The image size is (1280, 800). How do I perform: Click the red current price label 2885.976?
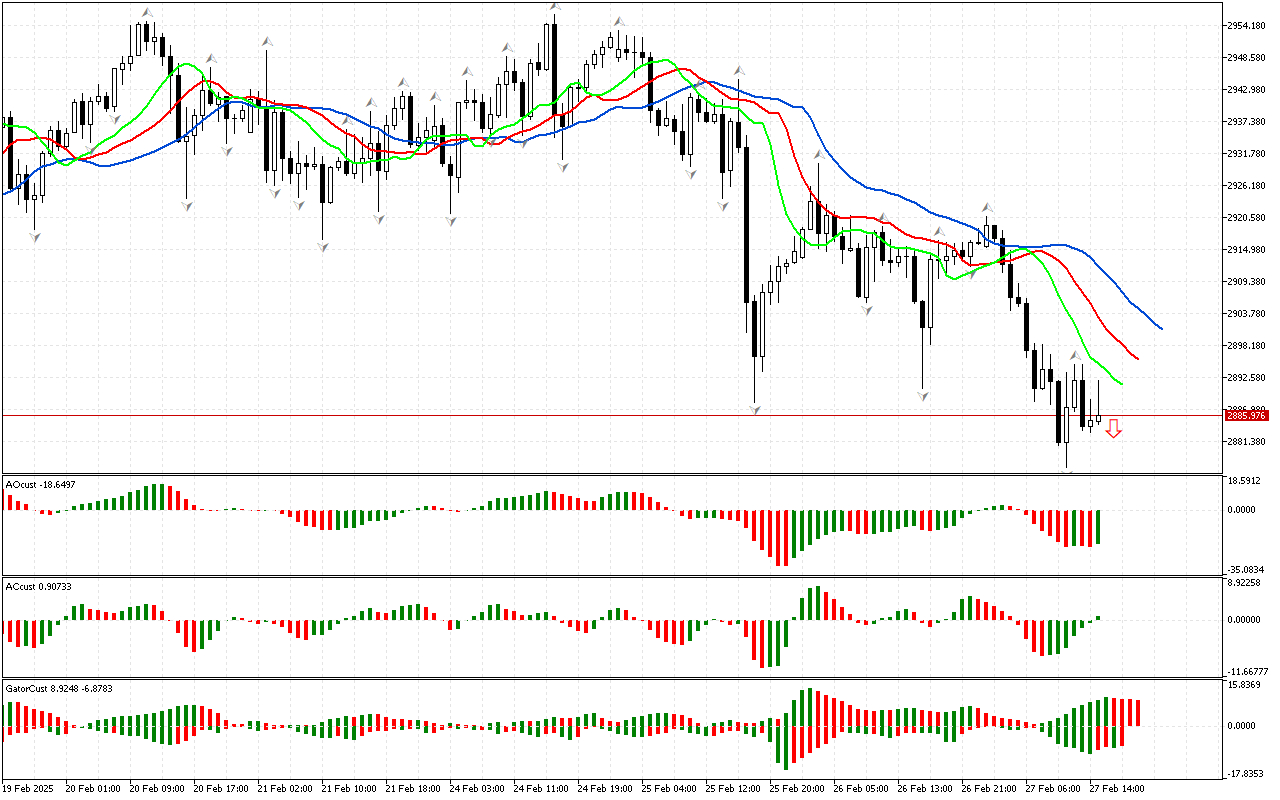coord(1246,415)
